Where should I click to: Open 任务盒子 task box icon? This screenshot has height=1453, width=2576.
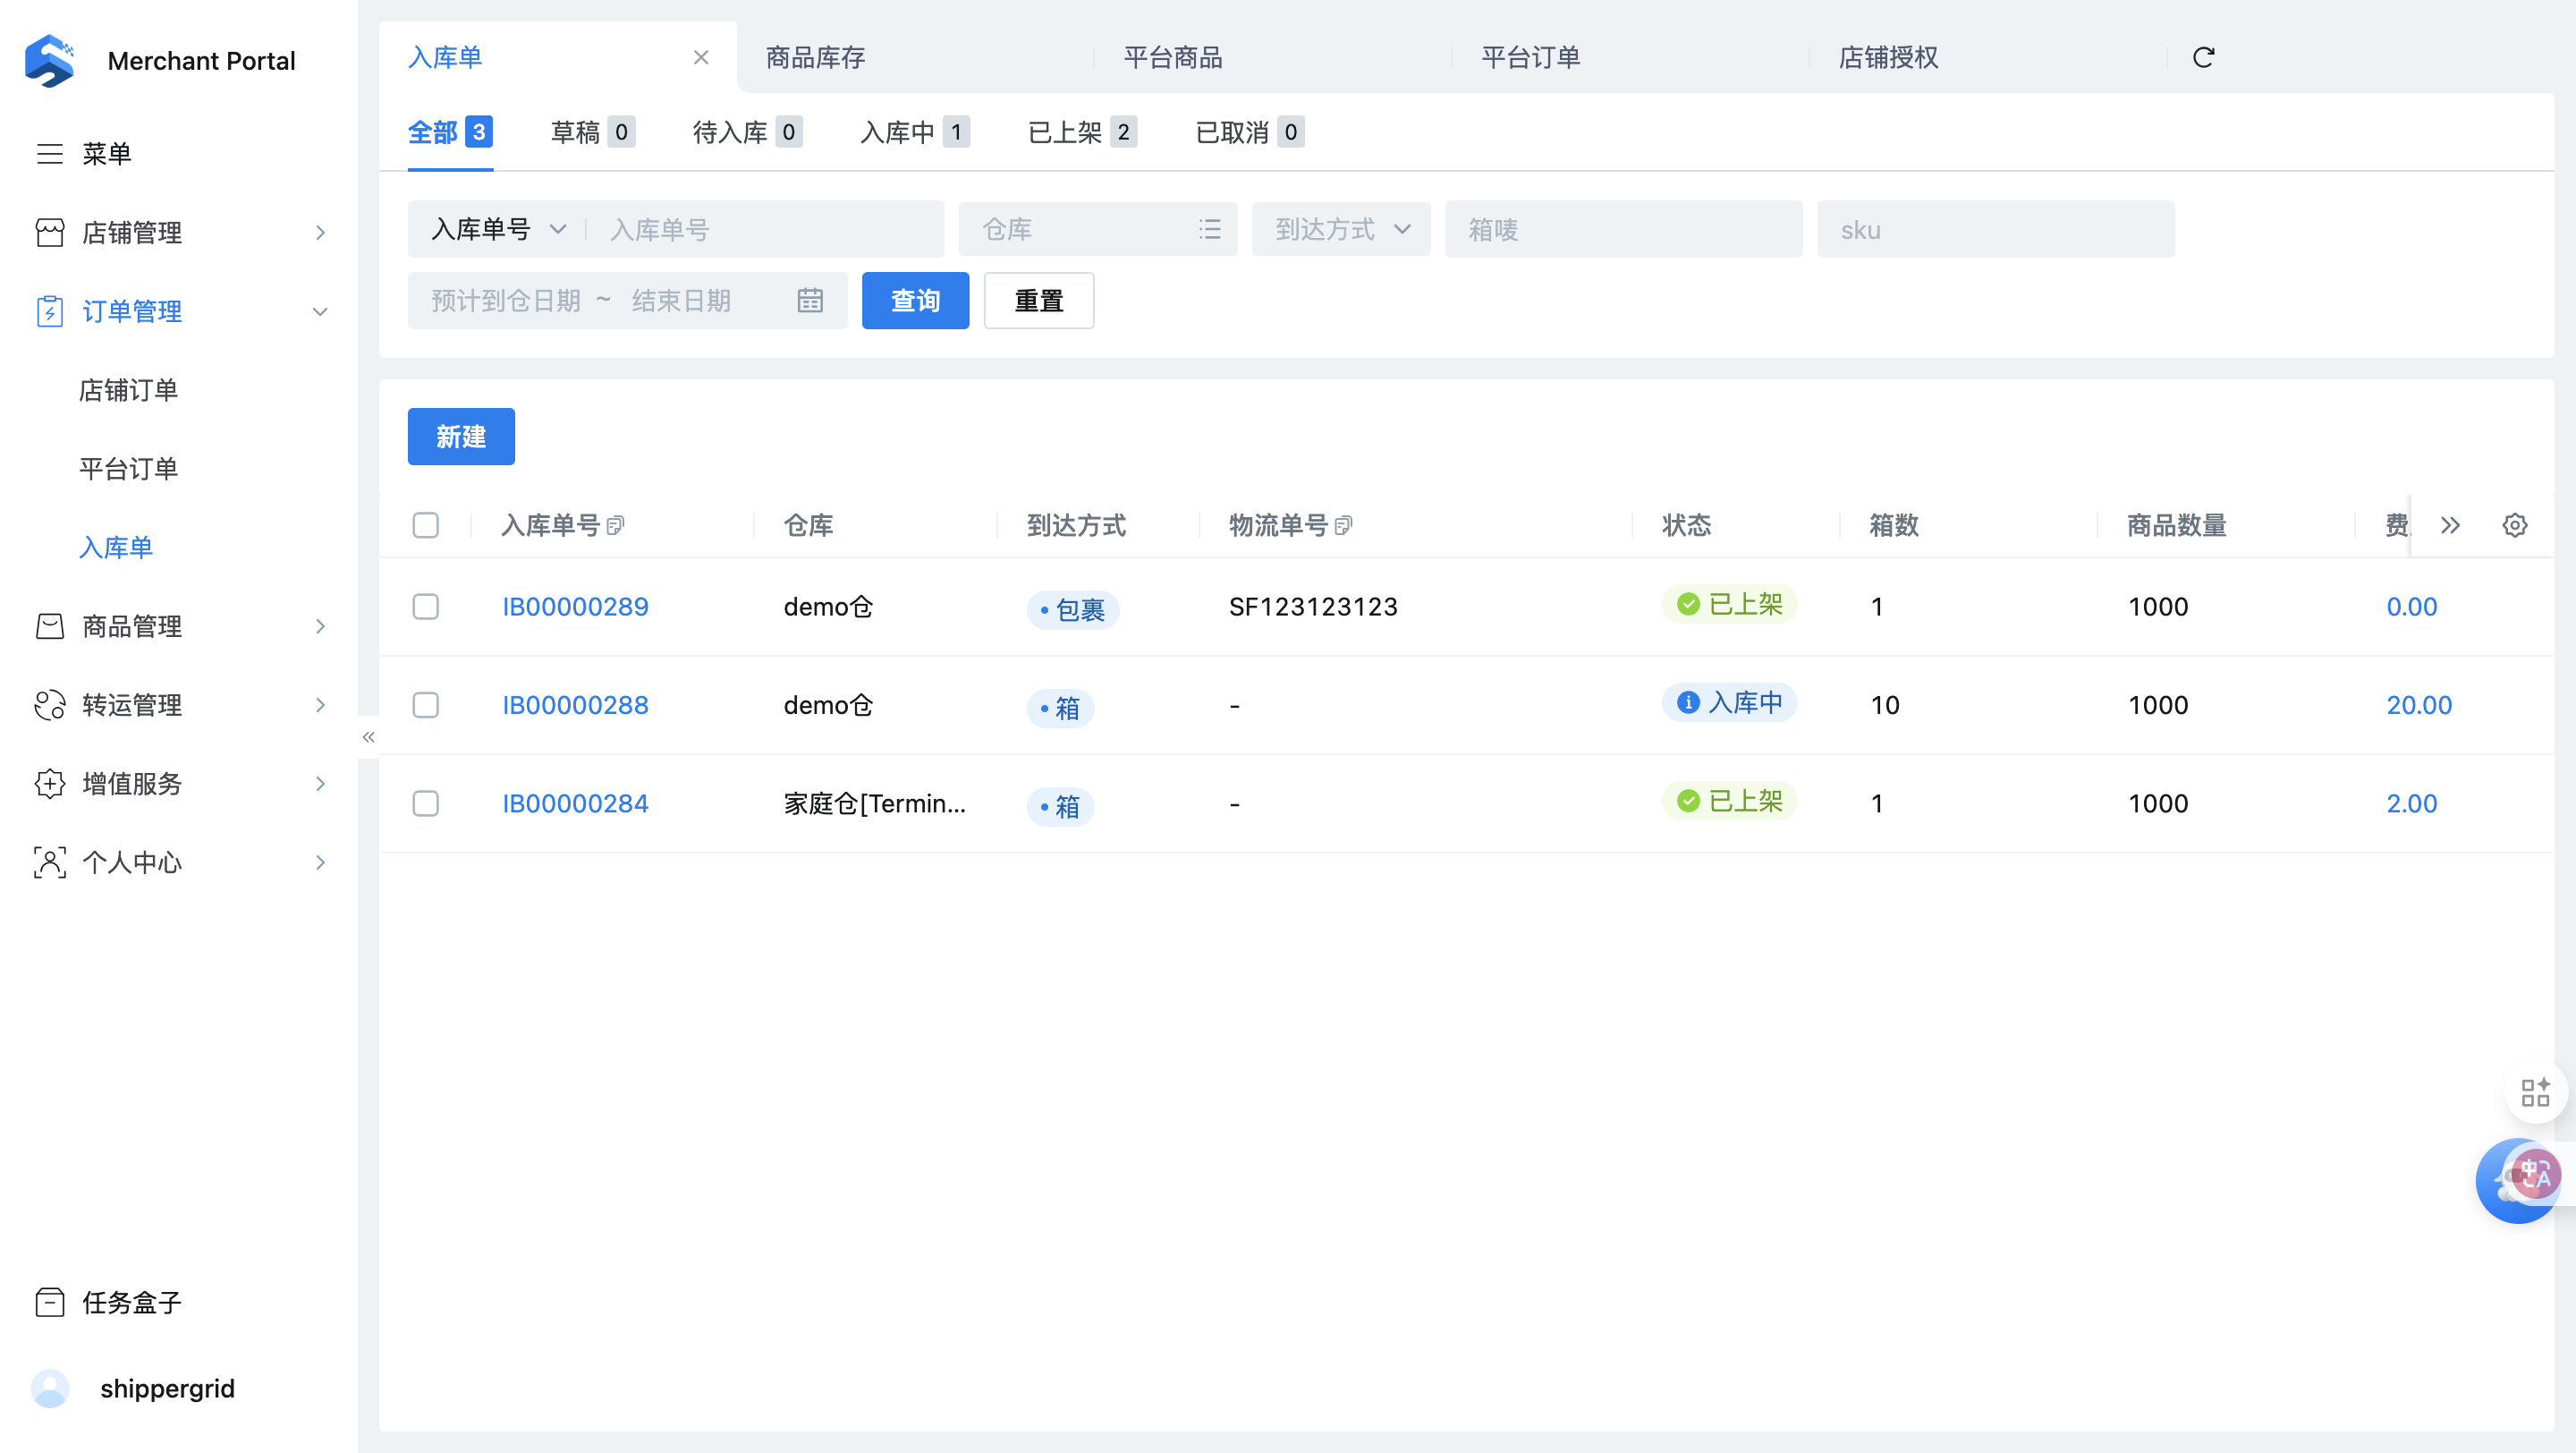pyautogui.click(x=50, y=1302)
